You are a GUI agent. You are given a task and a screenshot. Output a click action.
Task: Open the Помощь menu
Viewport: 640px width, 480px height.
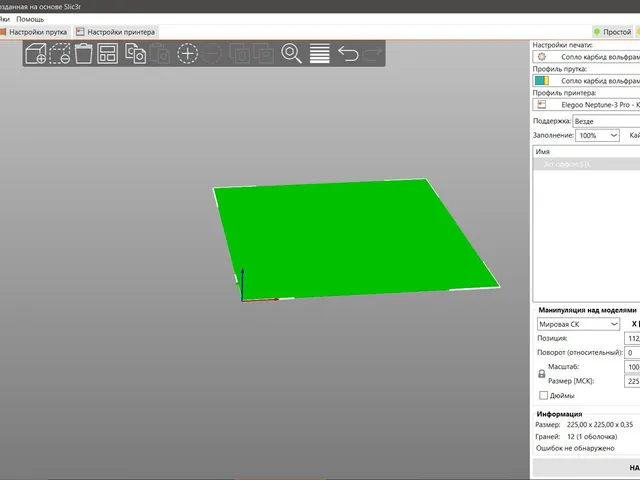tap(30, 19)
